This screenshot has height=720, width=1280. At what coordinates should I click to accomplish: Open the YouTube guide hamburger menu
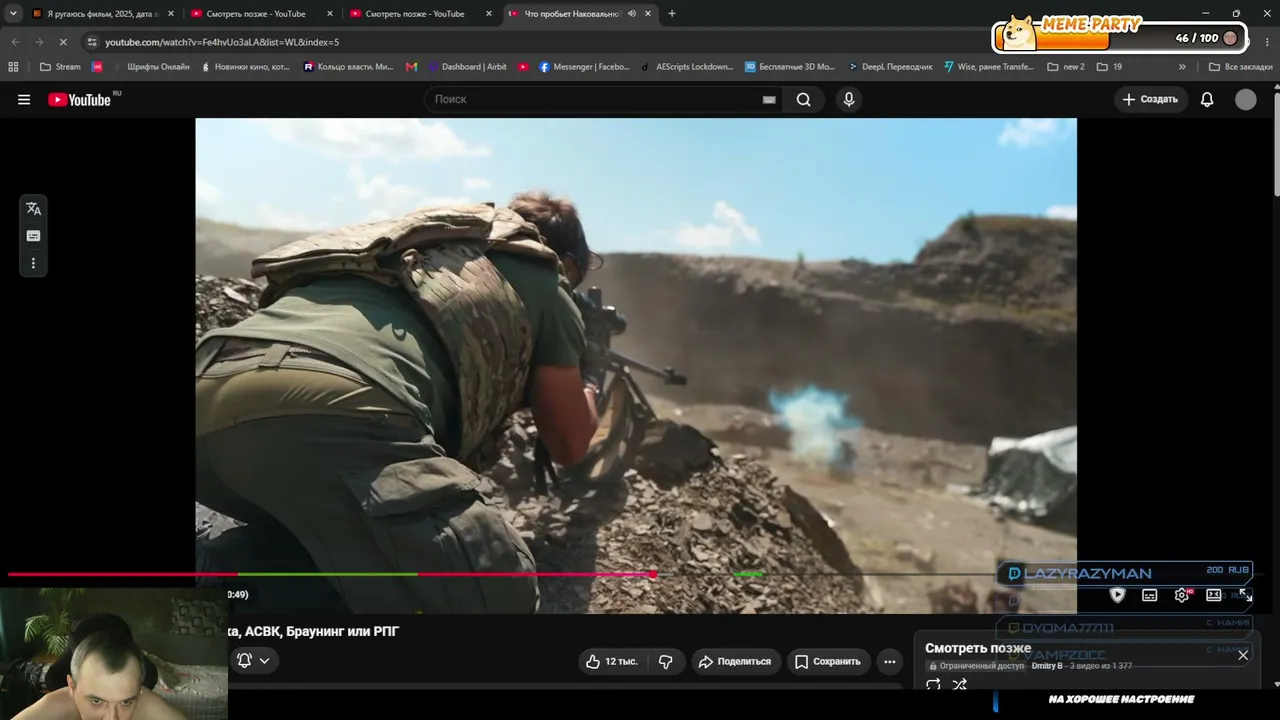click(24, 99)
